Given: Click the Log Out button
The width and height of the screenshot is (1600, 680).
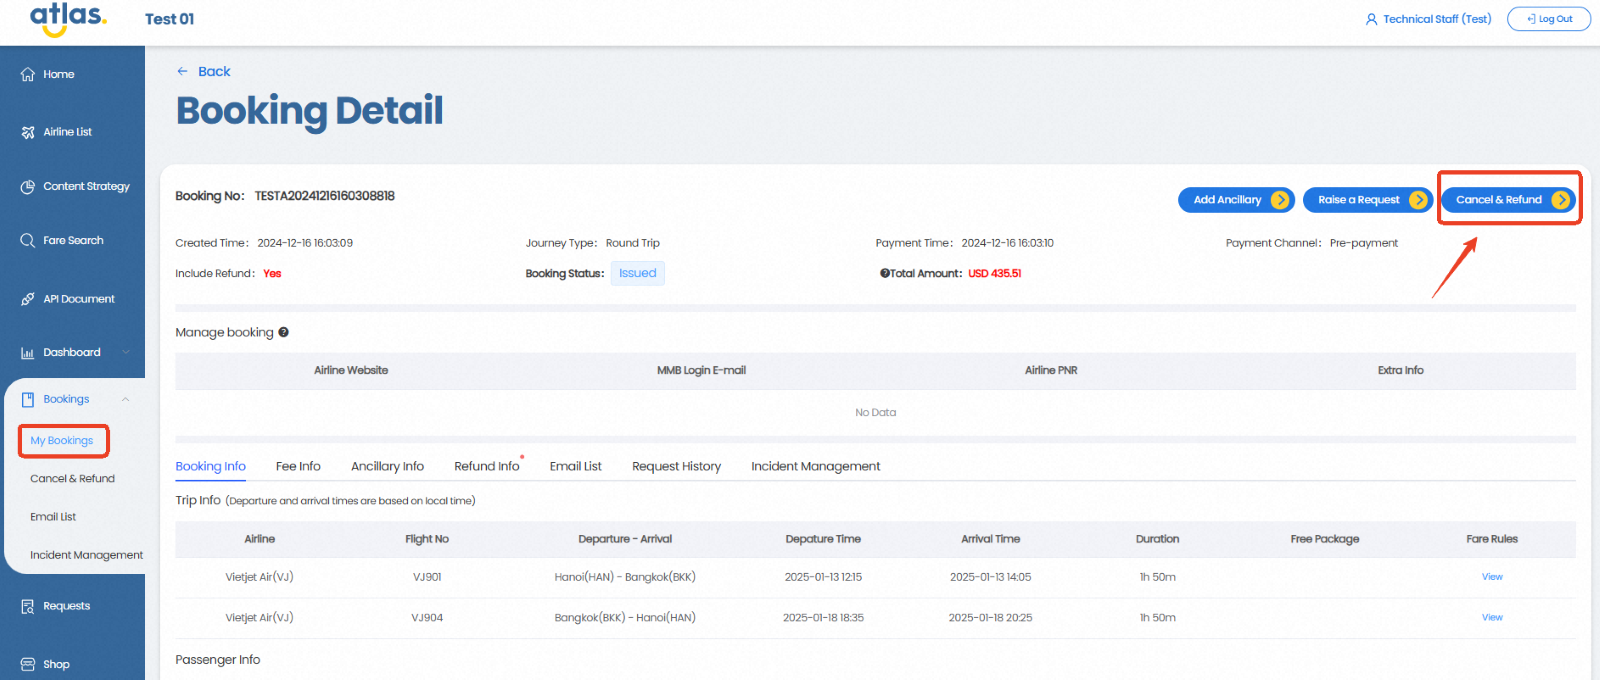Looking at the screenshot, I should click(x=1548, y=19).
